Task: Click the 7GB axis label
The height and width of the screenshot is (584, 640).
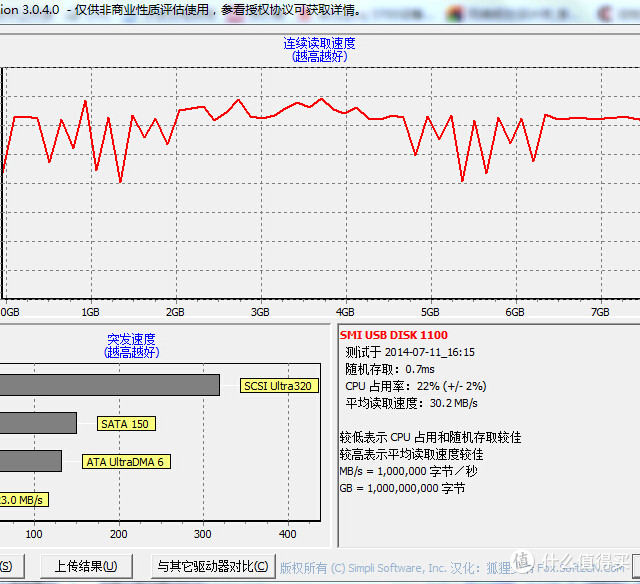Action: [600, 312]
